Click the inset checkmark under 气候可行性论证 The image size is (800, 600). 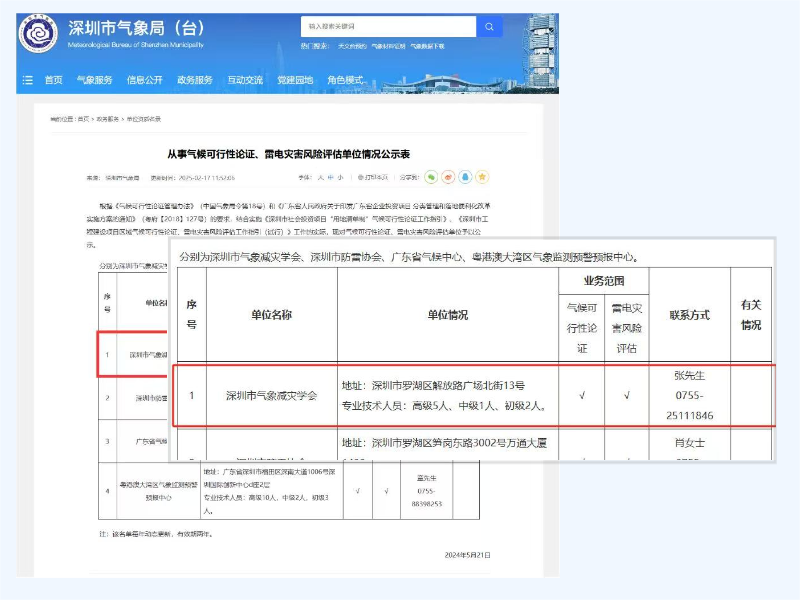point(582,395)
